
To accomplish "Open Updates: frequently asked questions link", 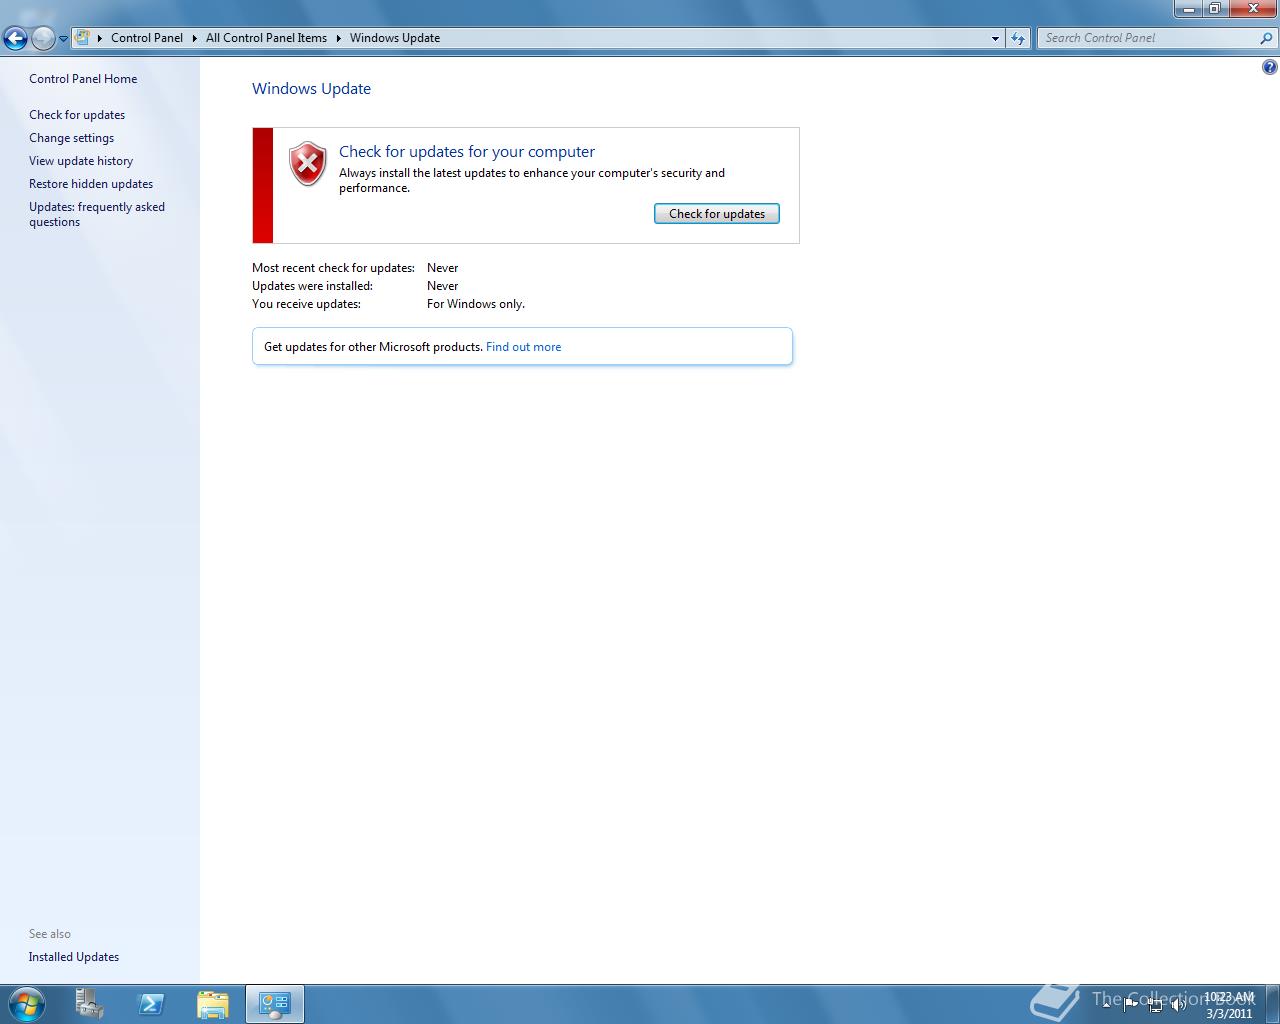I will click(x=97, y=214).
